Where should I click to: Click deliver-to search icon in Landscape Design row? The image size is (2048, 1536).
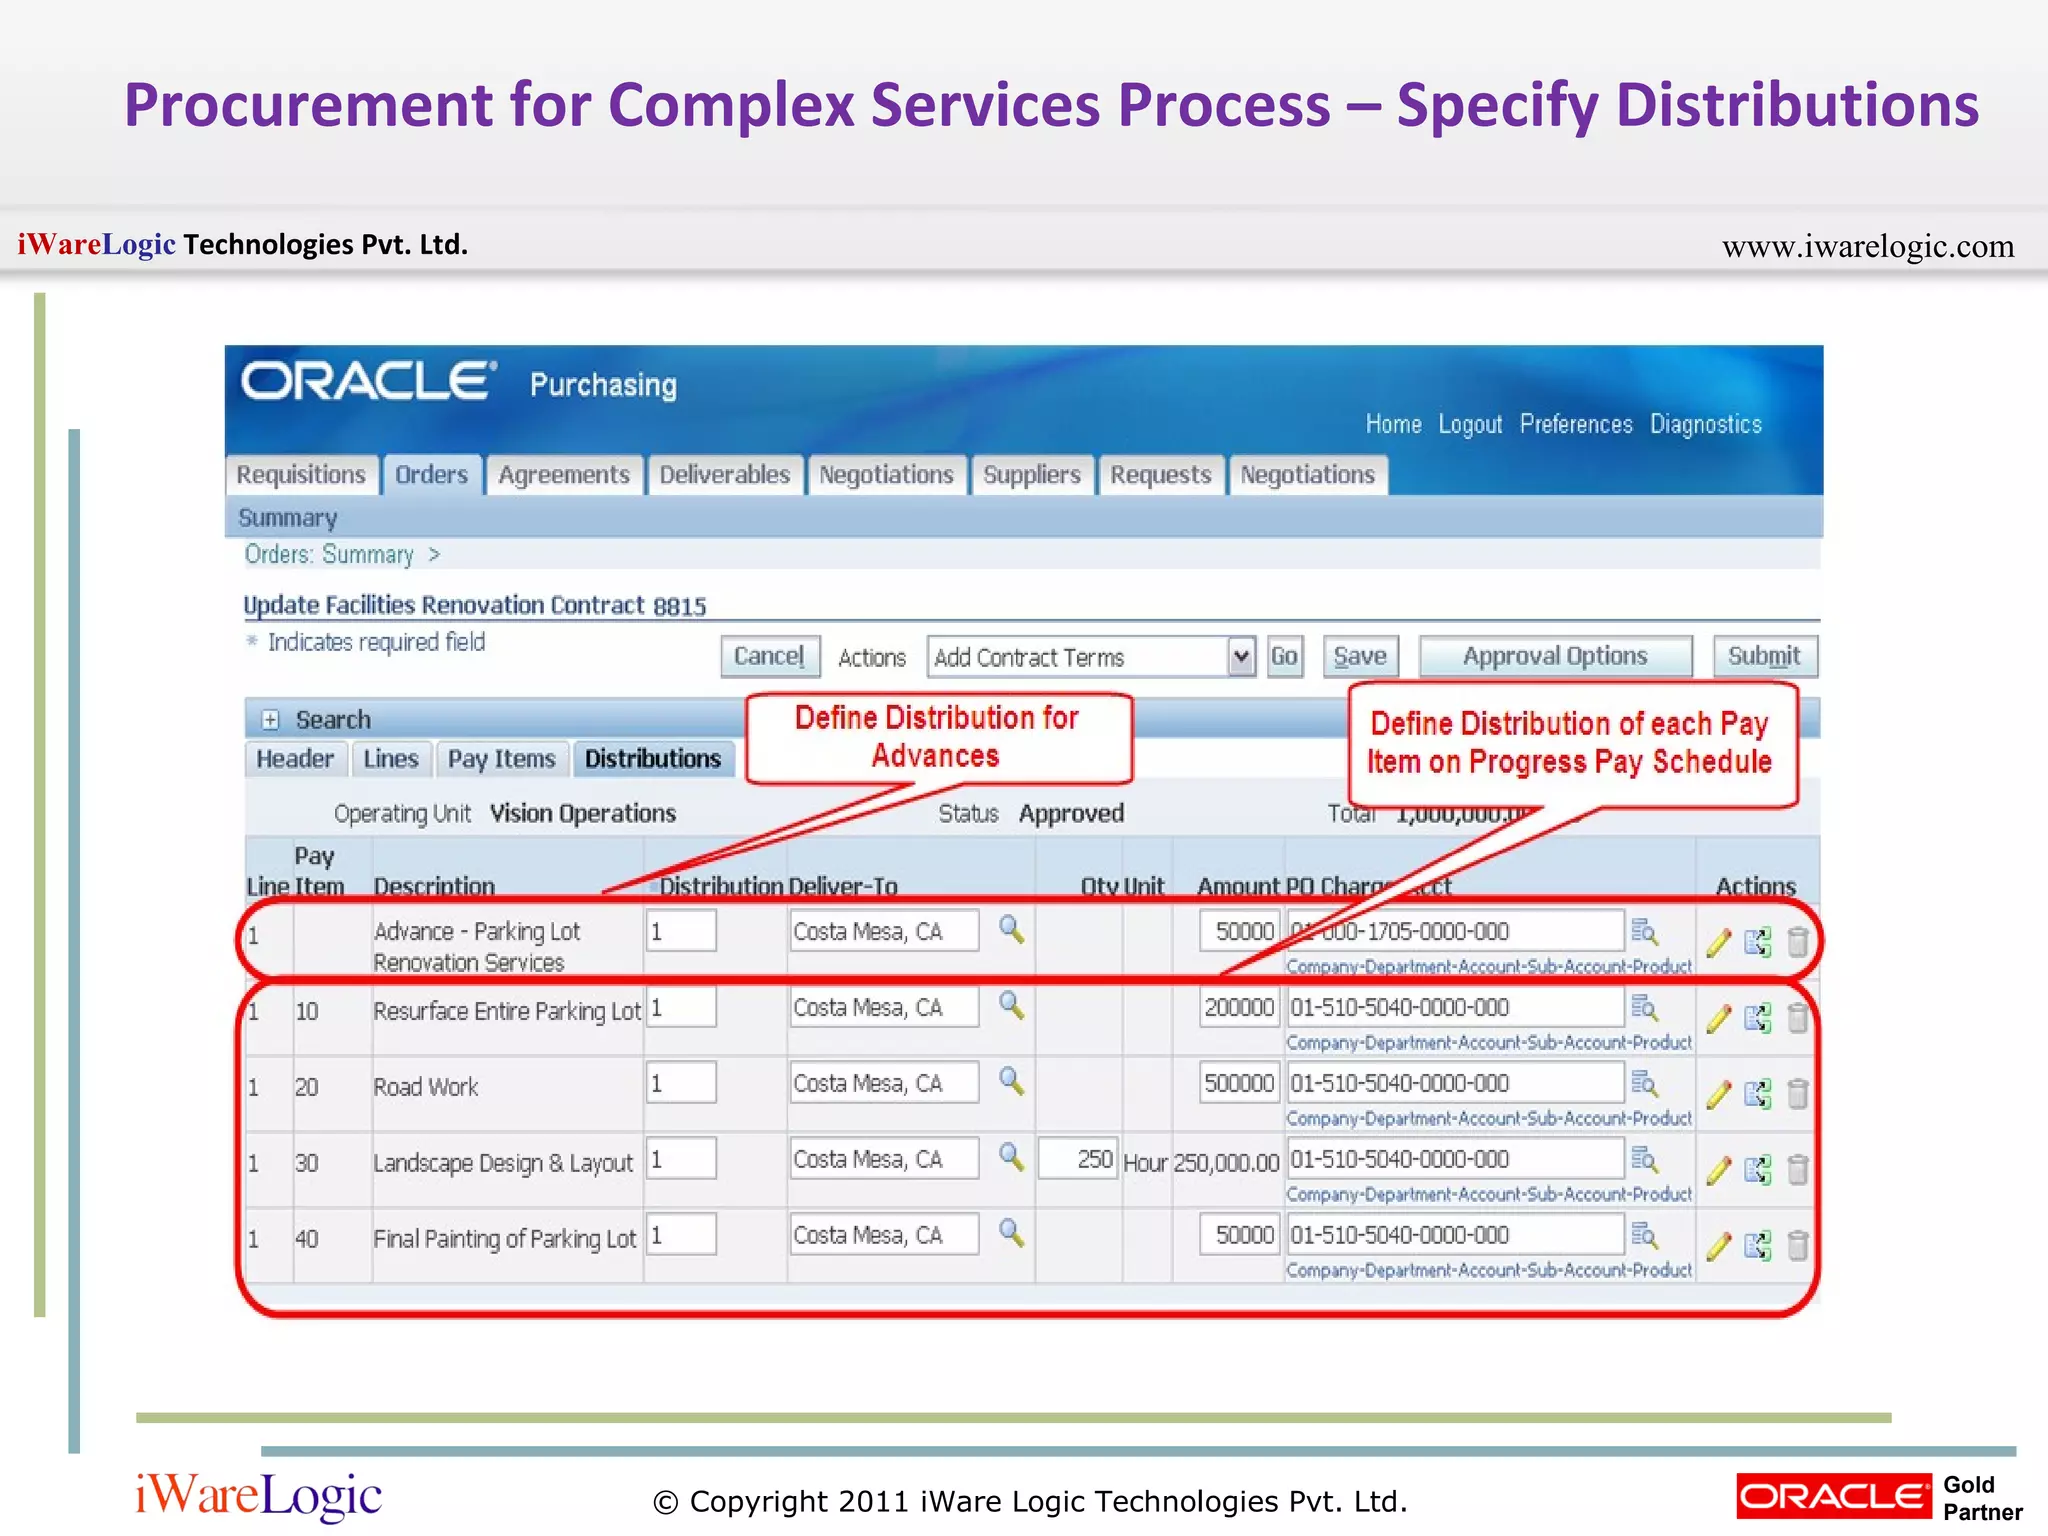pos(1012,1157)
